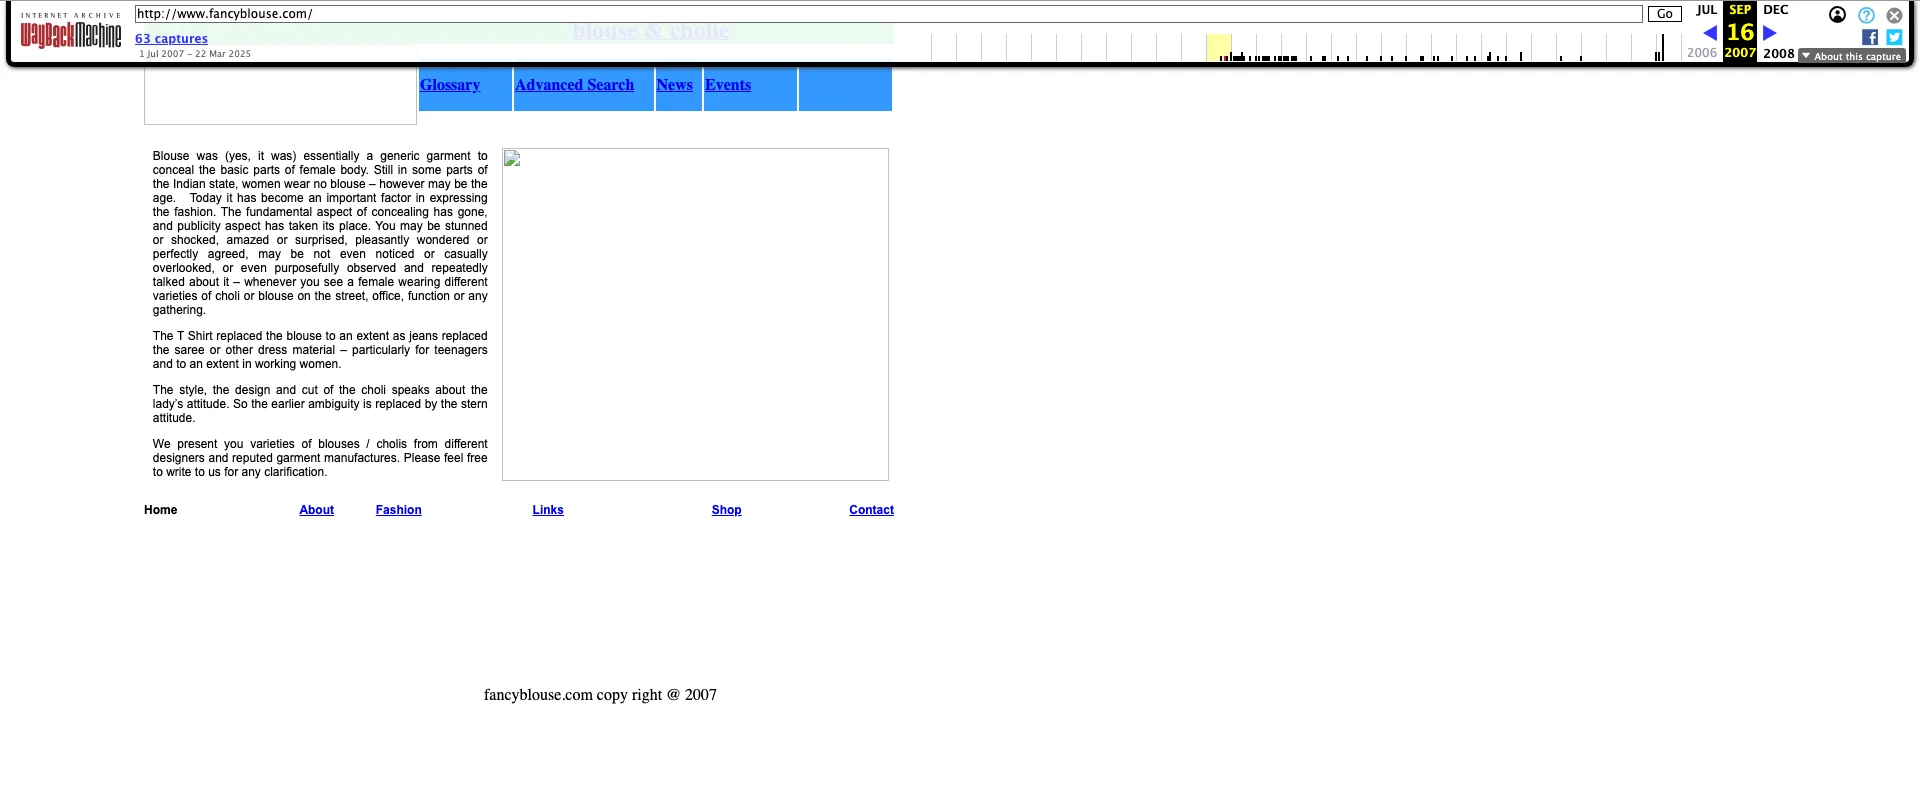1920x802 pixels.
Task: Share capture on Facebook
Action: pyautogui.click(x=1869, y=37)
